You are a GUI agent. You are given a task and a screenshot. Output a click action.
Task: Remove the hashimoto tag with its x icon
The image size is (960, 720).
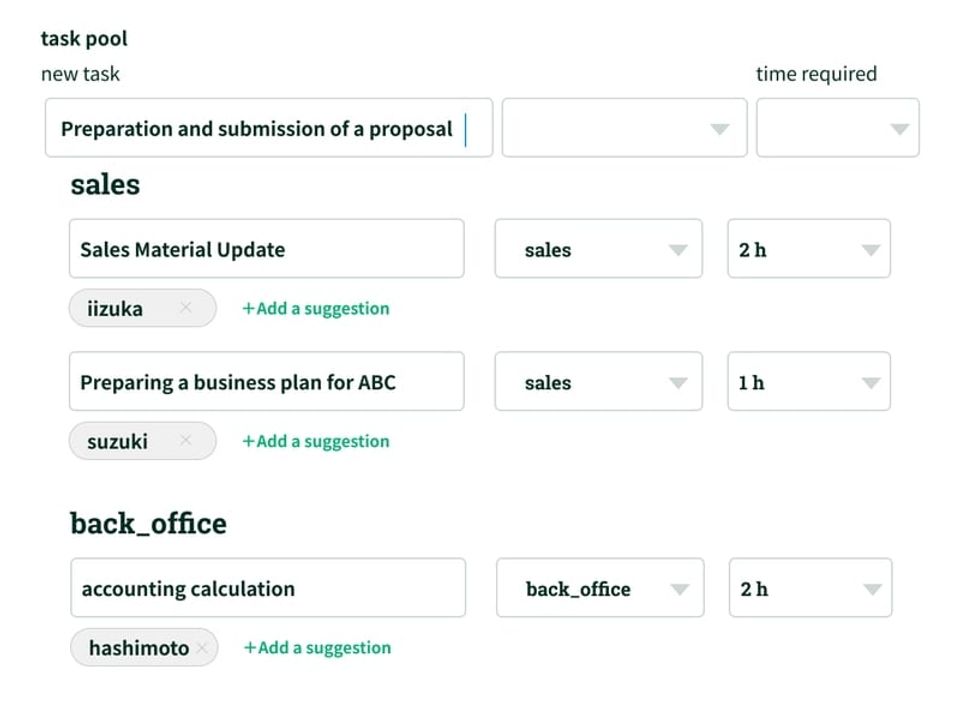coord(203,648)
